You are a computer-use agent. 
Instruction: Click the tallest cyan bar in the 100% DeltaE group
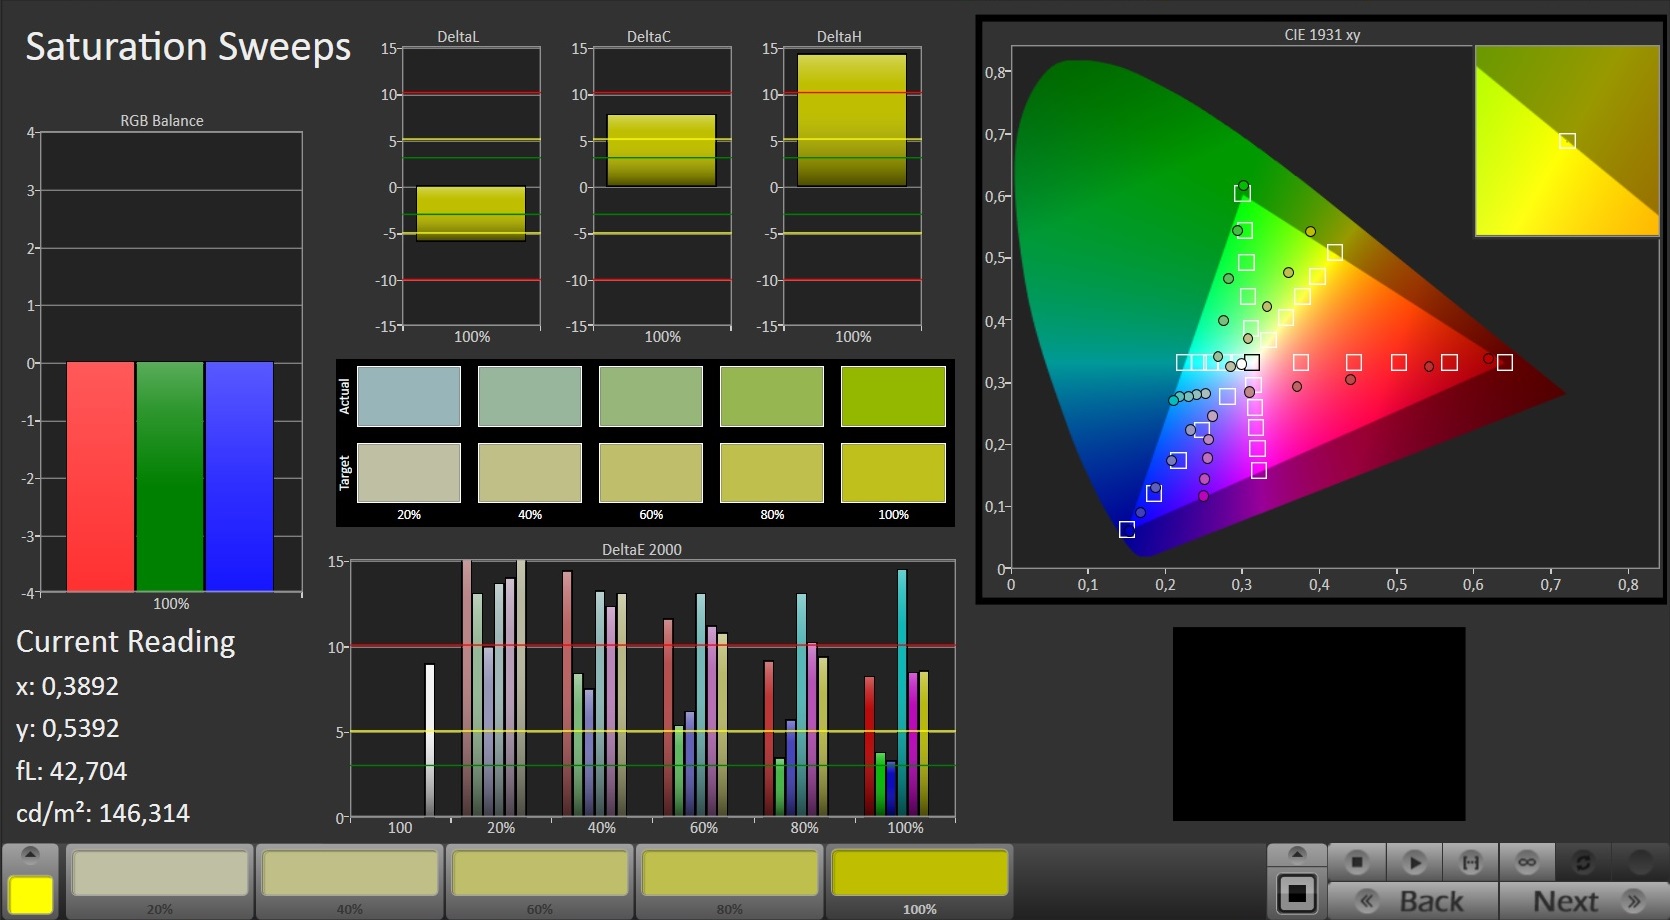[902, 693]
